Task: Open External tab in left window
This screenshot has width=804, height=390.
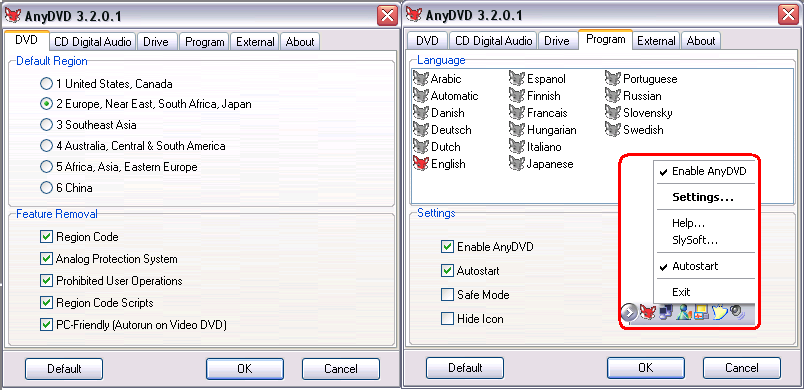Action: click(255, 42)
